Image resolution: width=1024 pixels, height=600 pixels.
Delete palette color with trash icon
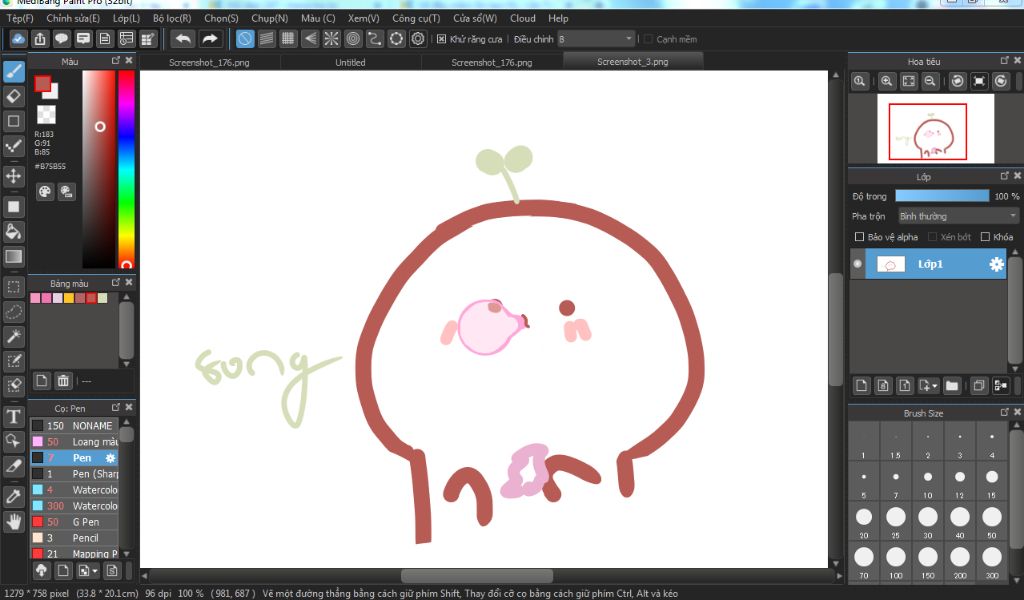pyautogui.click(x=63, y=381)
